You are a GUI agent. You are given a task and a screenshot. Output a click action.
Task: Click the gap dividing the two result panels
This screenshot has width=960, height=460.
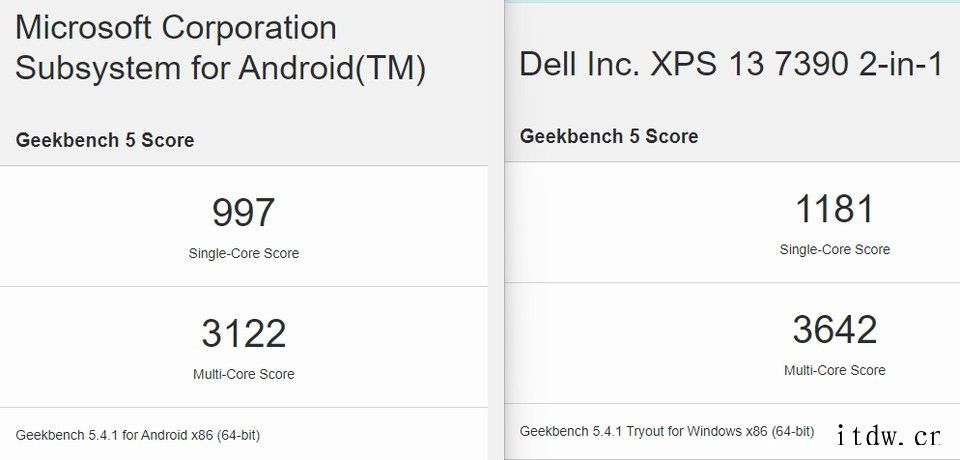[497, 230]
